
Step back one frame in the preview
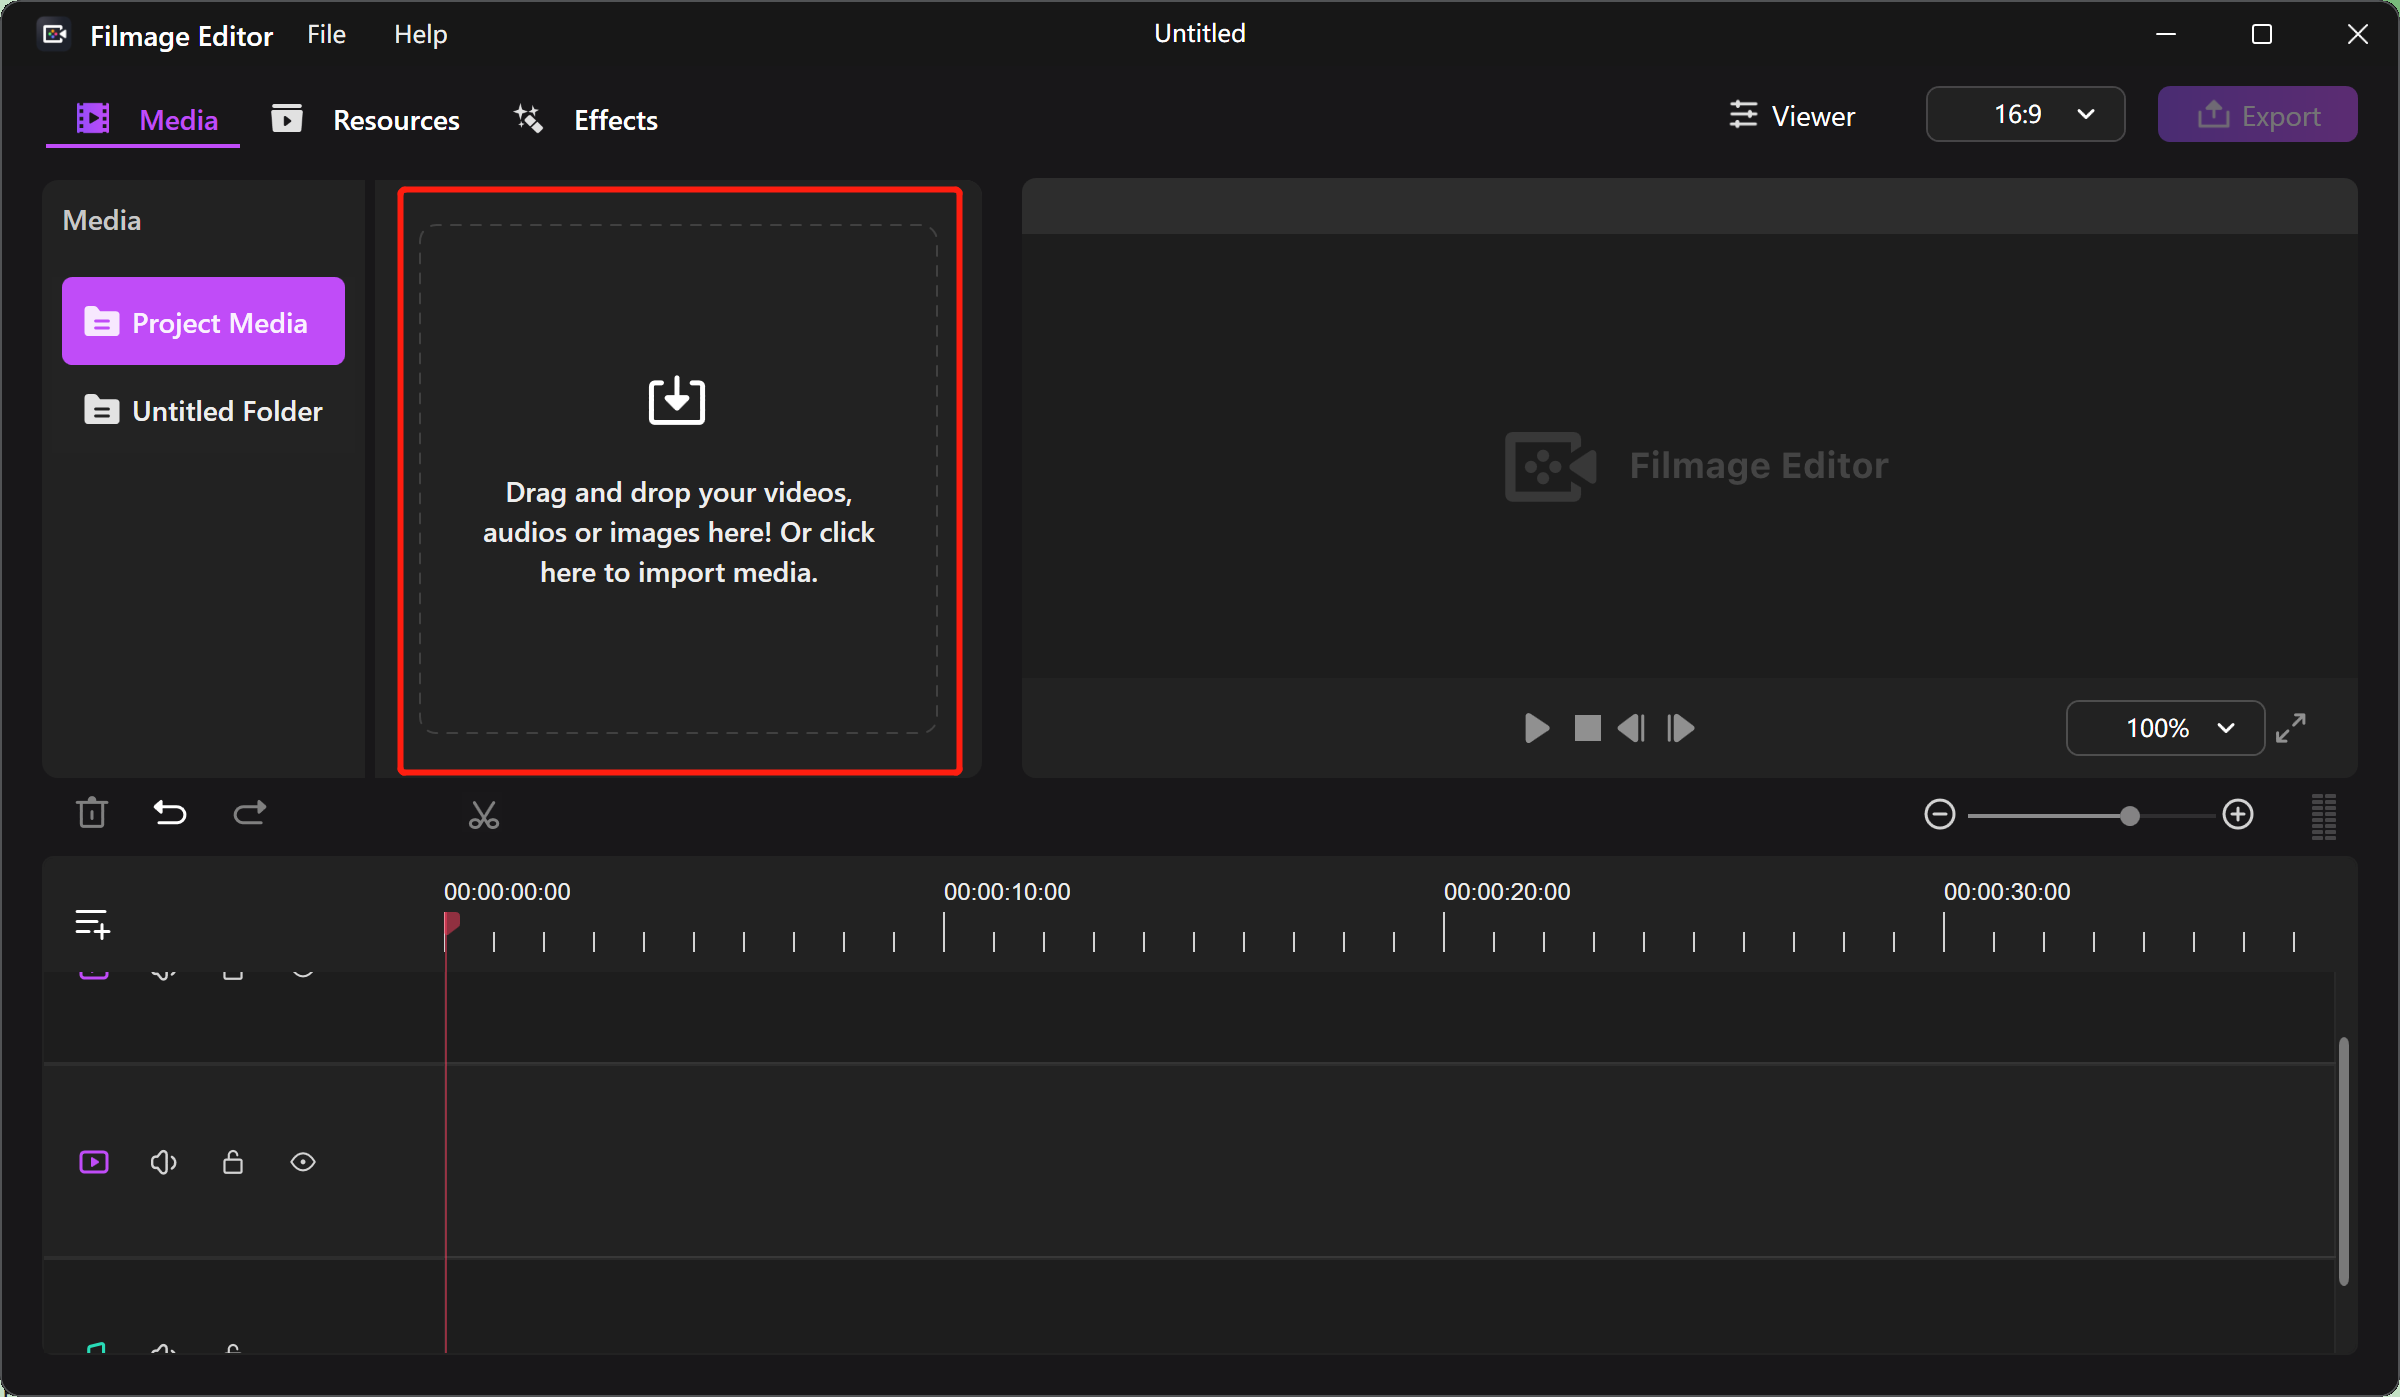pos(1631,728)
